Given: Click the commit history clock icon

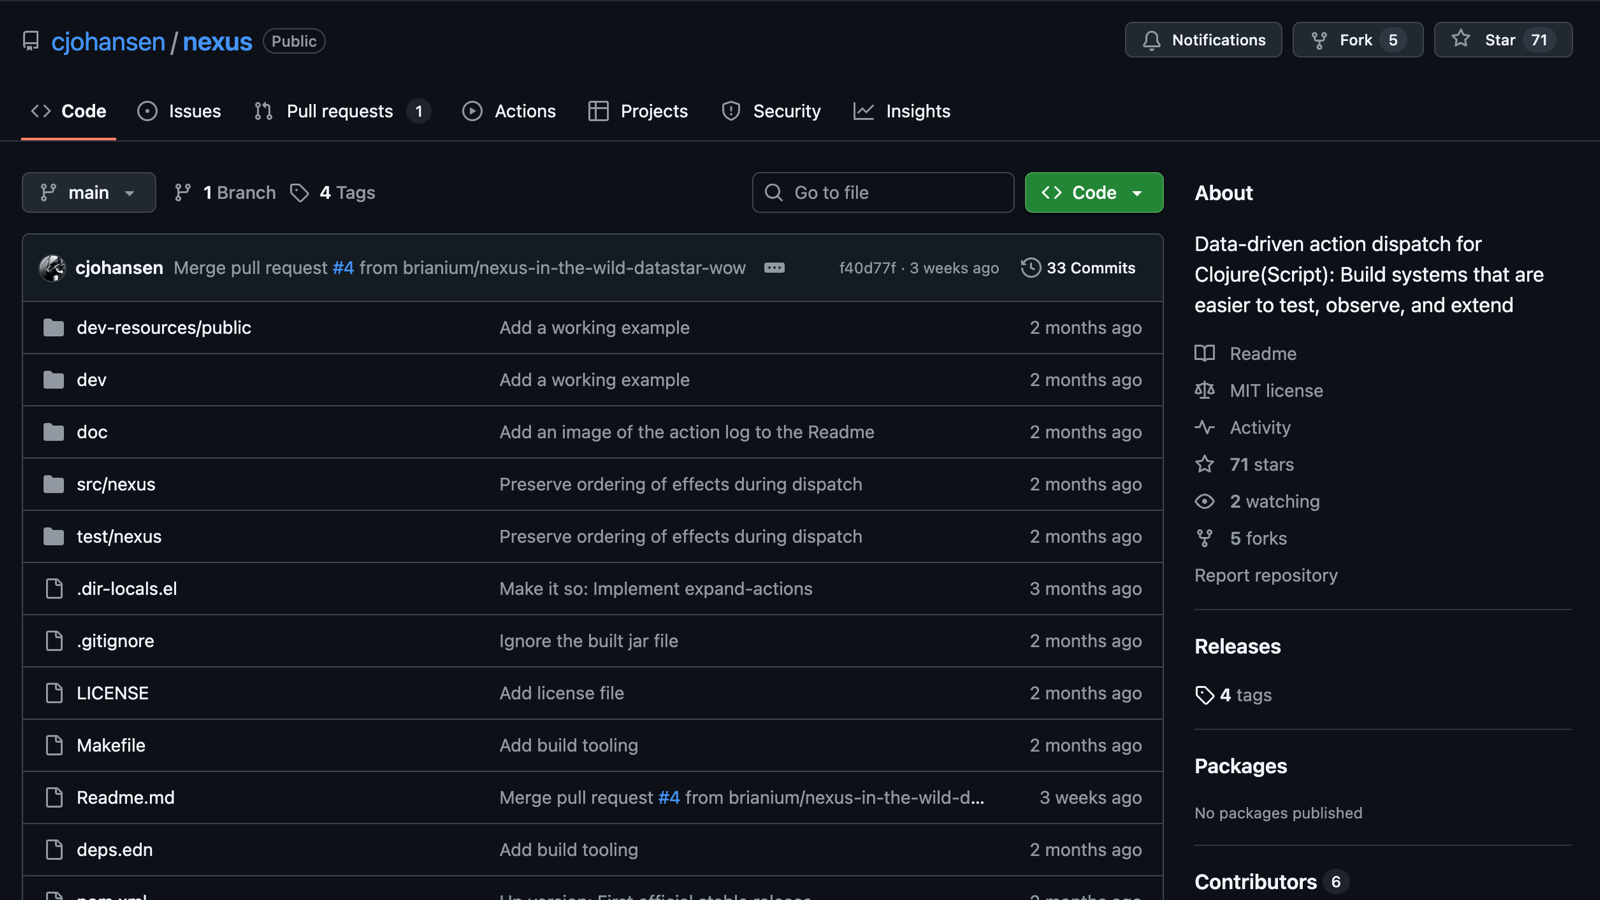Looking at the screenshot, I should coord(1030,268).
